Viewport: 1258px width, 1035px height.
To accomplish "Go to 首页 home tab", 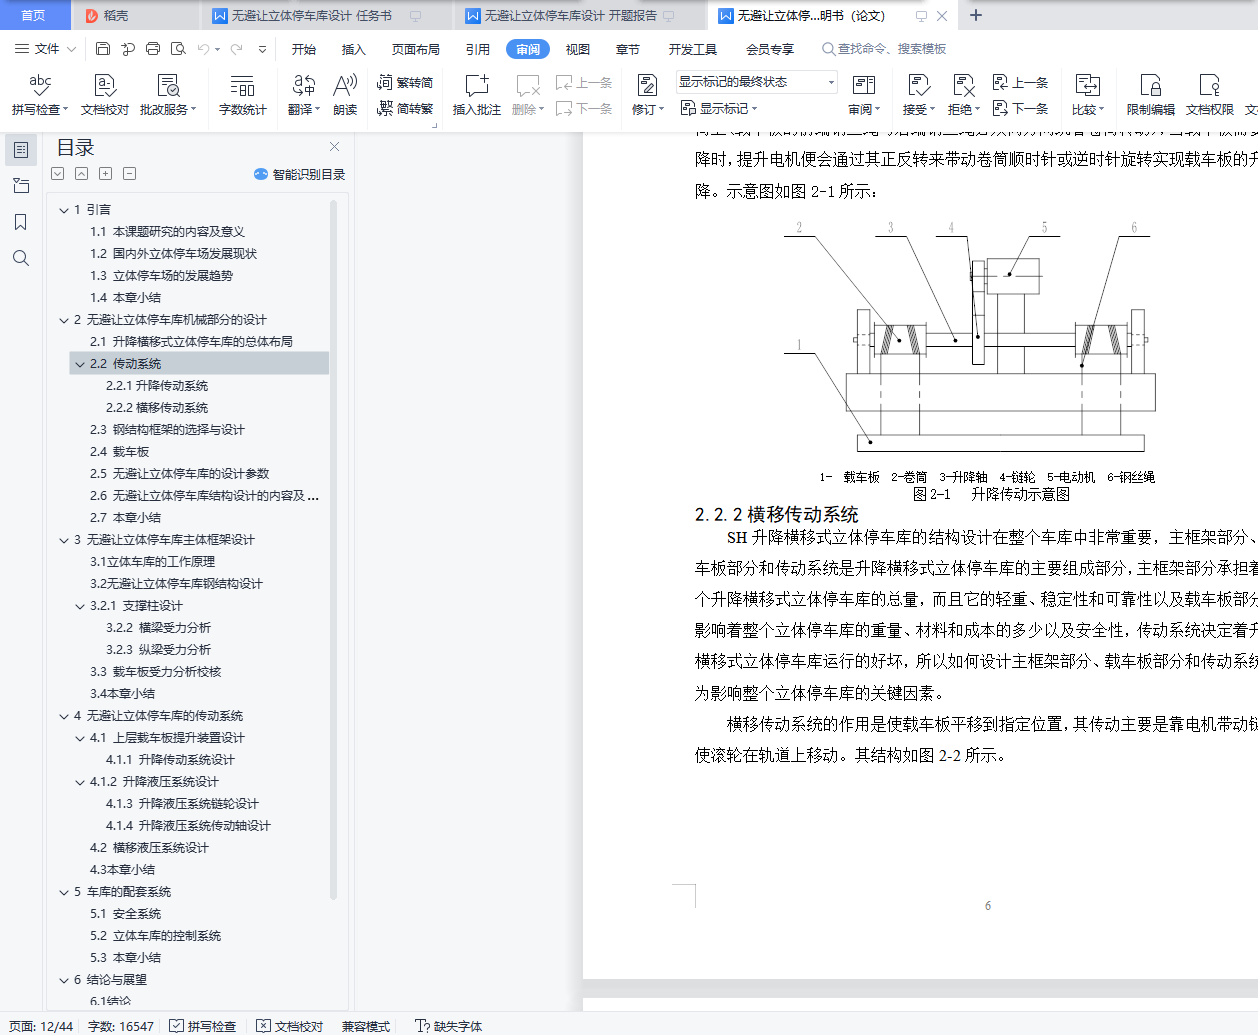I will click(x=34, y=16).
